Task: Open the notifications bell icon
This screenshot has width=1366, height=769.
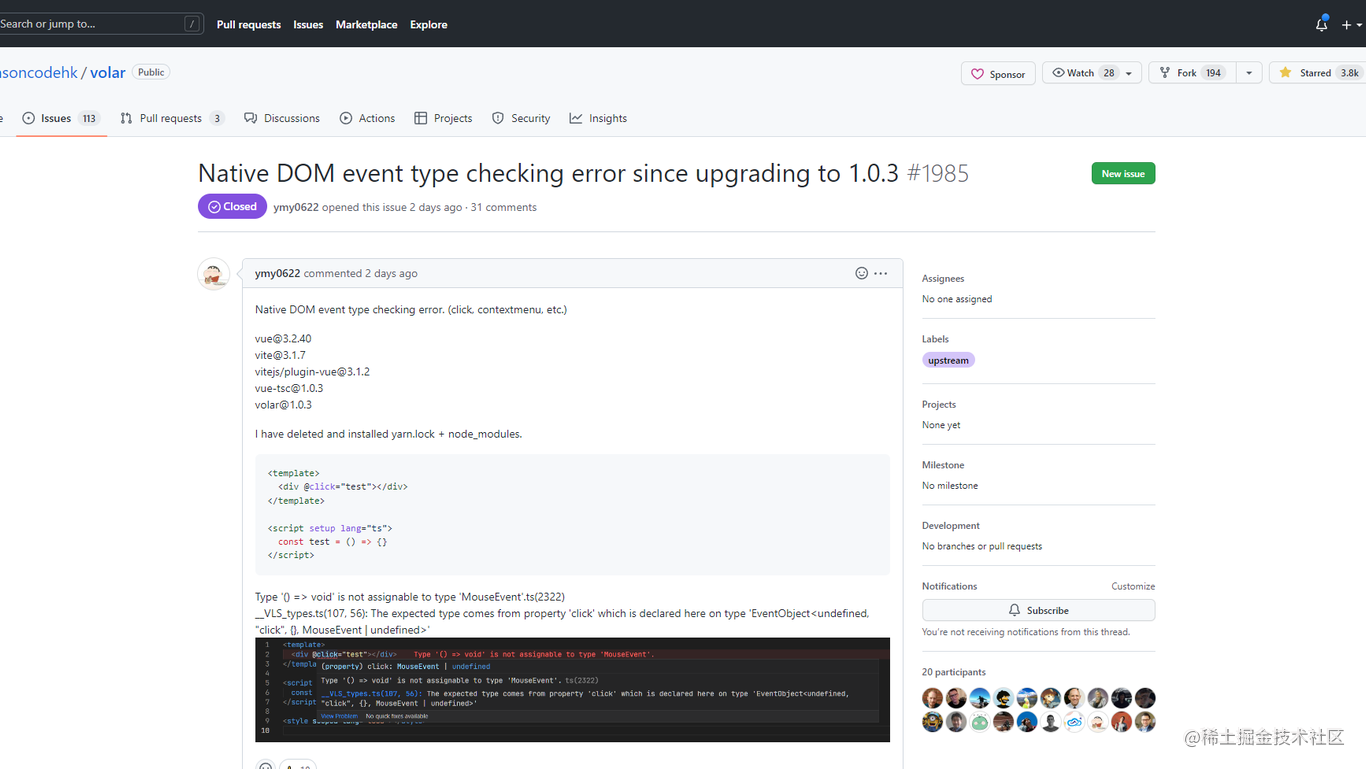Action: point(1321,24)
